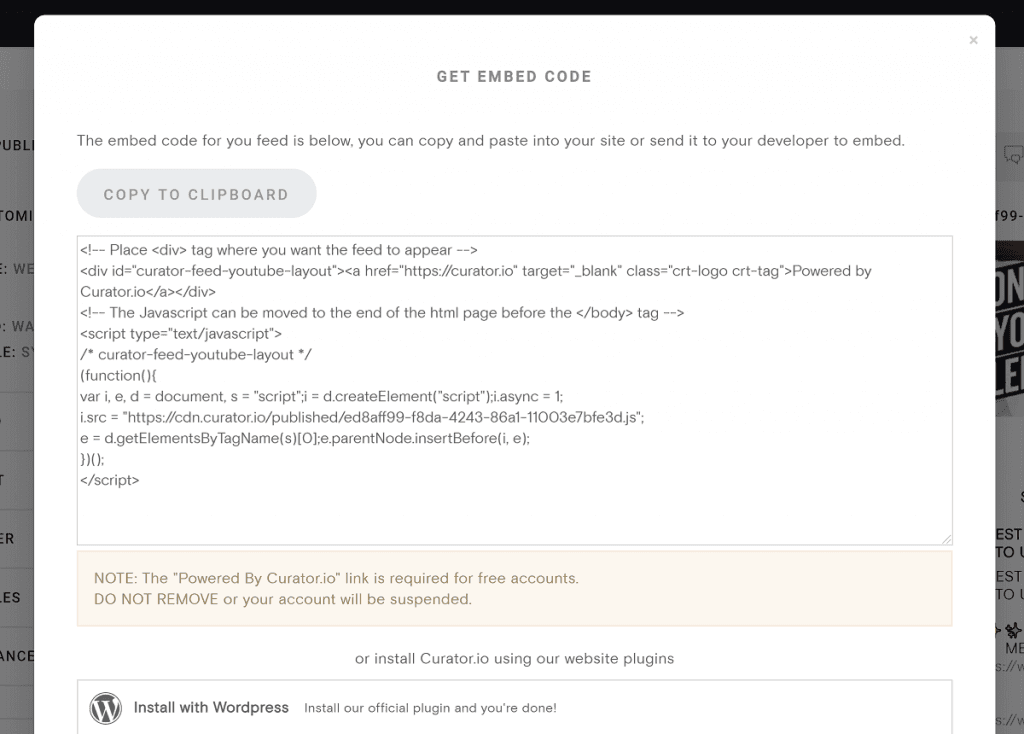Click the WordPress logo icon

pyautogui.click(x=106, y=708)
